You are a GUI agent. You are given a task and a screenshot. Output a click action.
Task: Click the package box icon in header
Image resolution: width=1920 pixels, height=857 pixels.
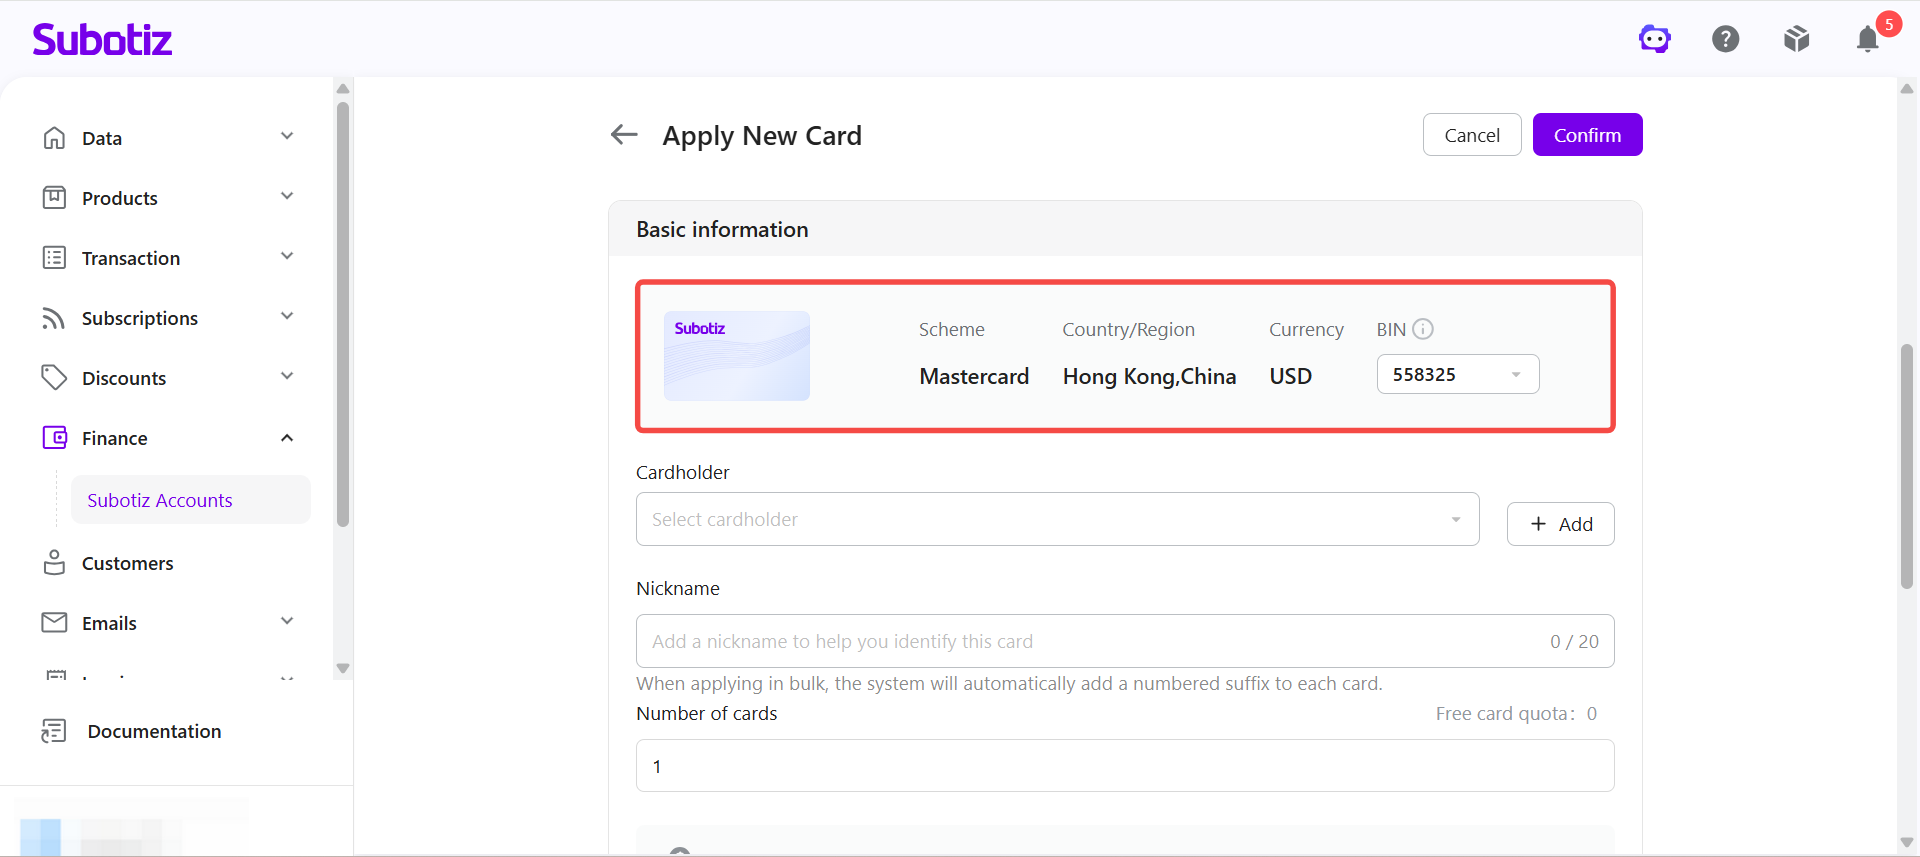pos(1797,39)
